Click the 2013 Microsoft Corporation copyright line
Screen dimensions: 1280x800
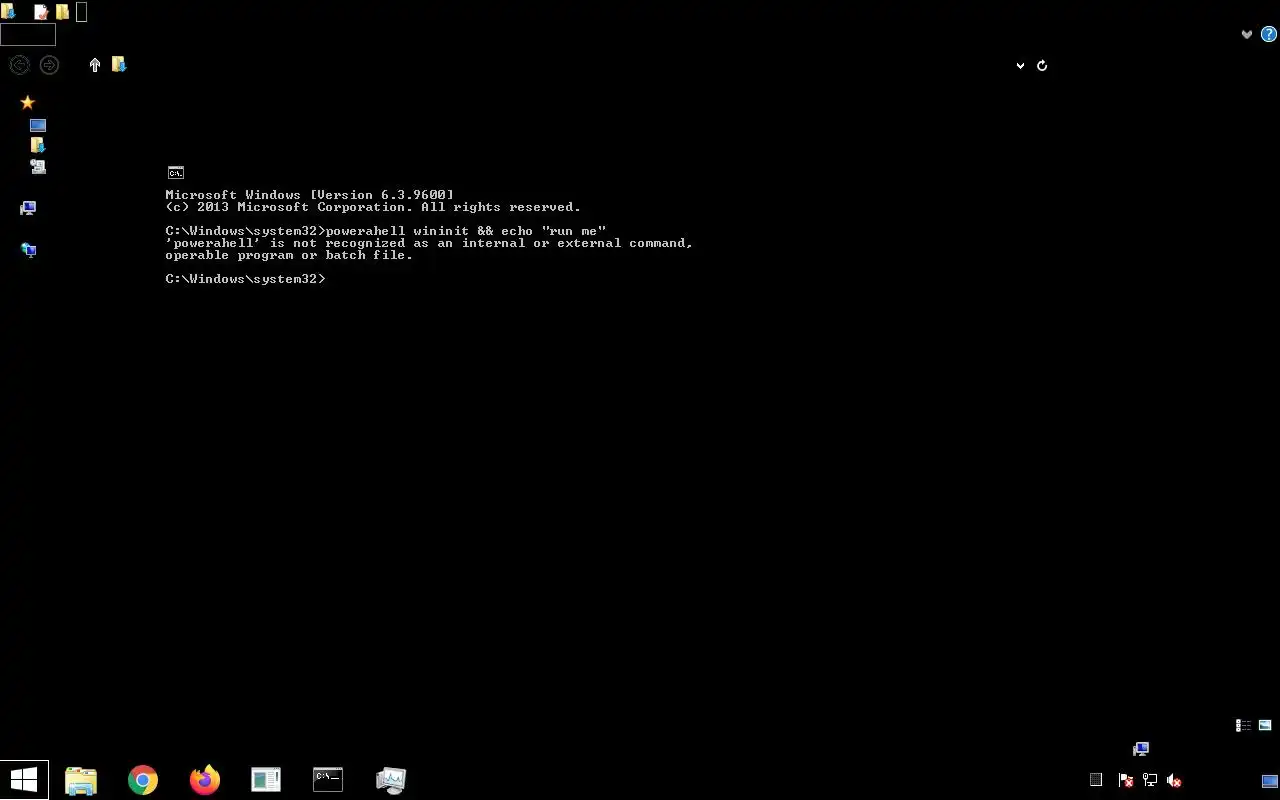[x=373, y=207]
